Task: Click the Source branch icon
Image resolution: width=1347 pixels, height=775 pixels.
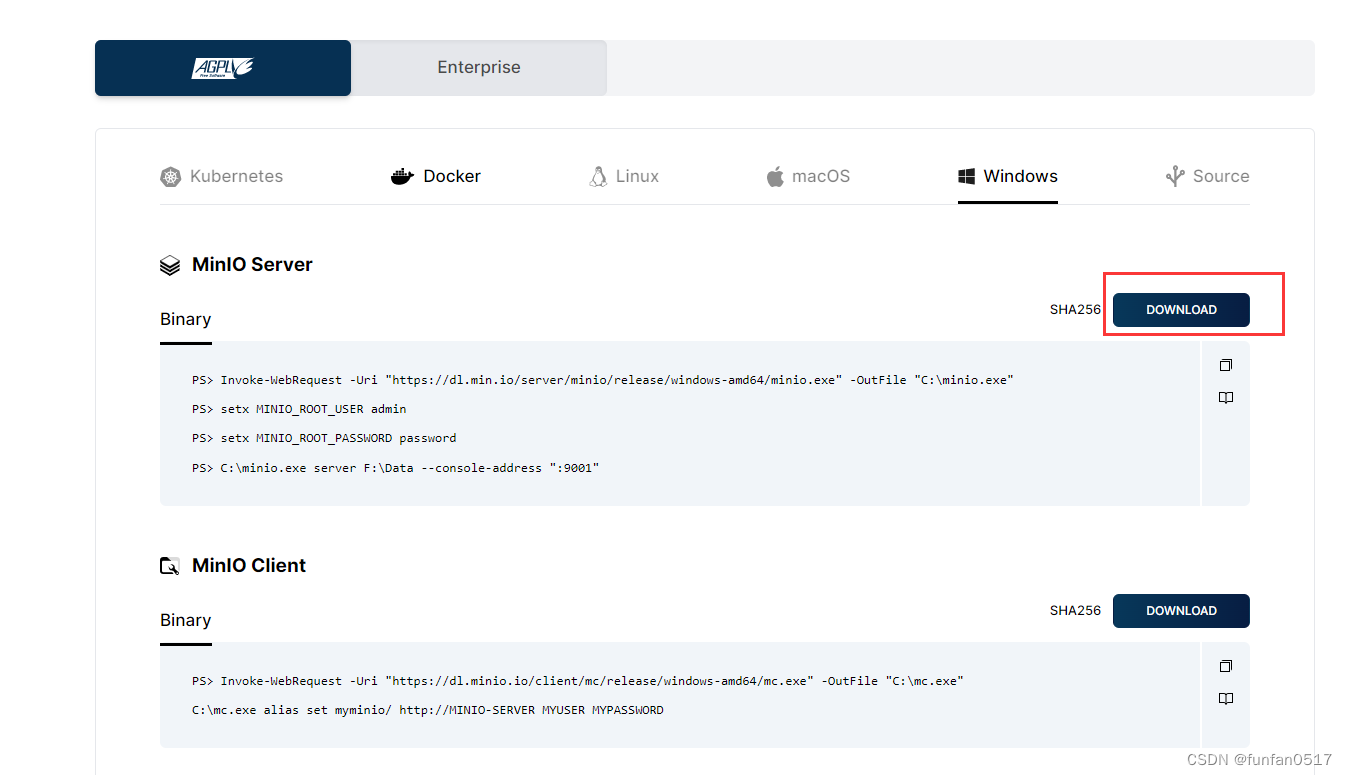Action: click(x=1175, y=177)
